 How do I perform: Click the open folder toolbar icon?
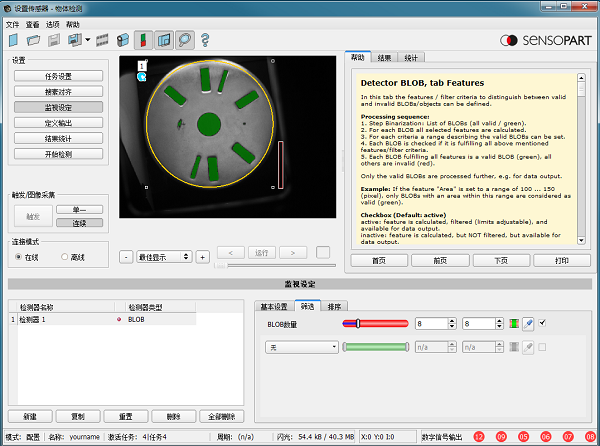coord(33,40)
